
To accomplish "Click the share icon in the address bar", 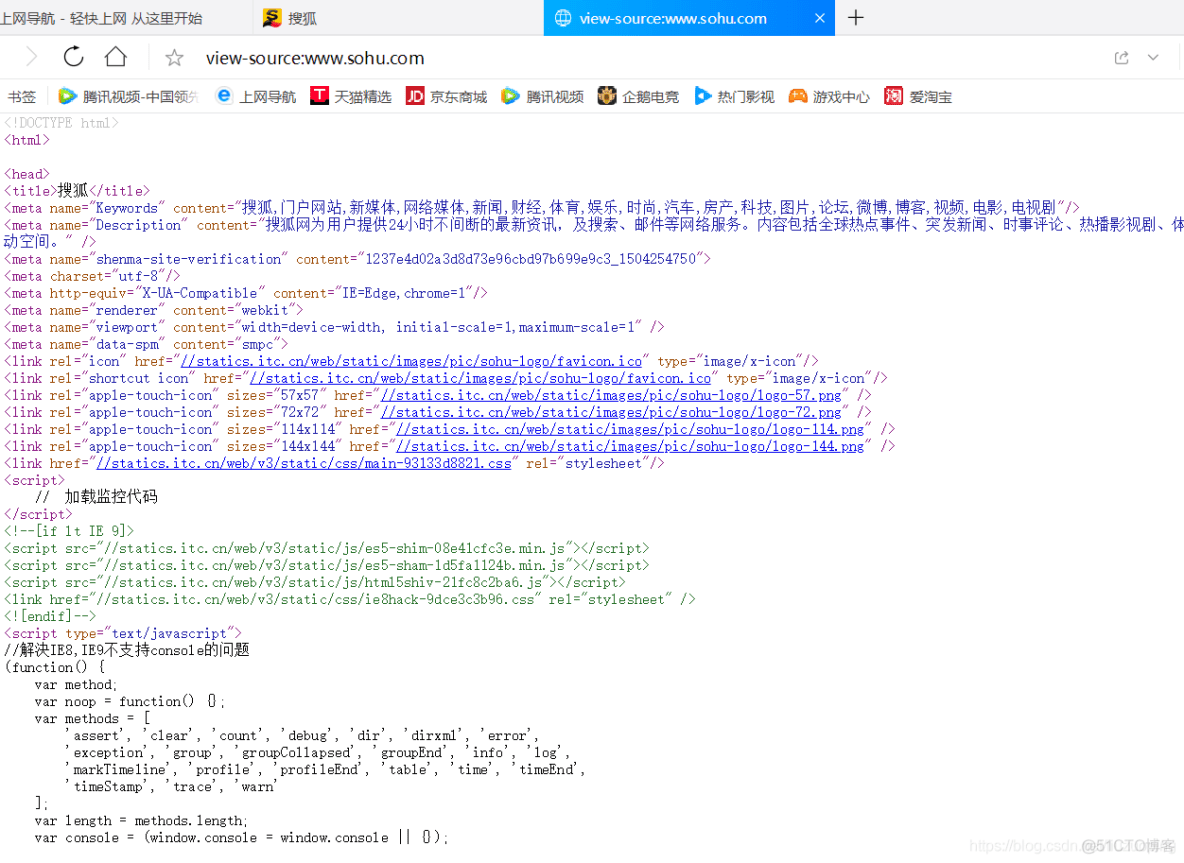I will coord(1121,57).
